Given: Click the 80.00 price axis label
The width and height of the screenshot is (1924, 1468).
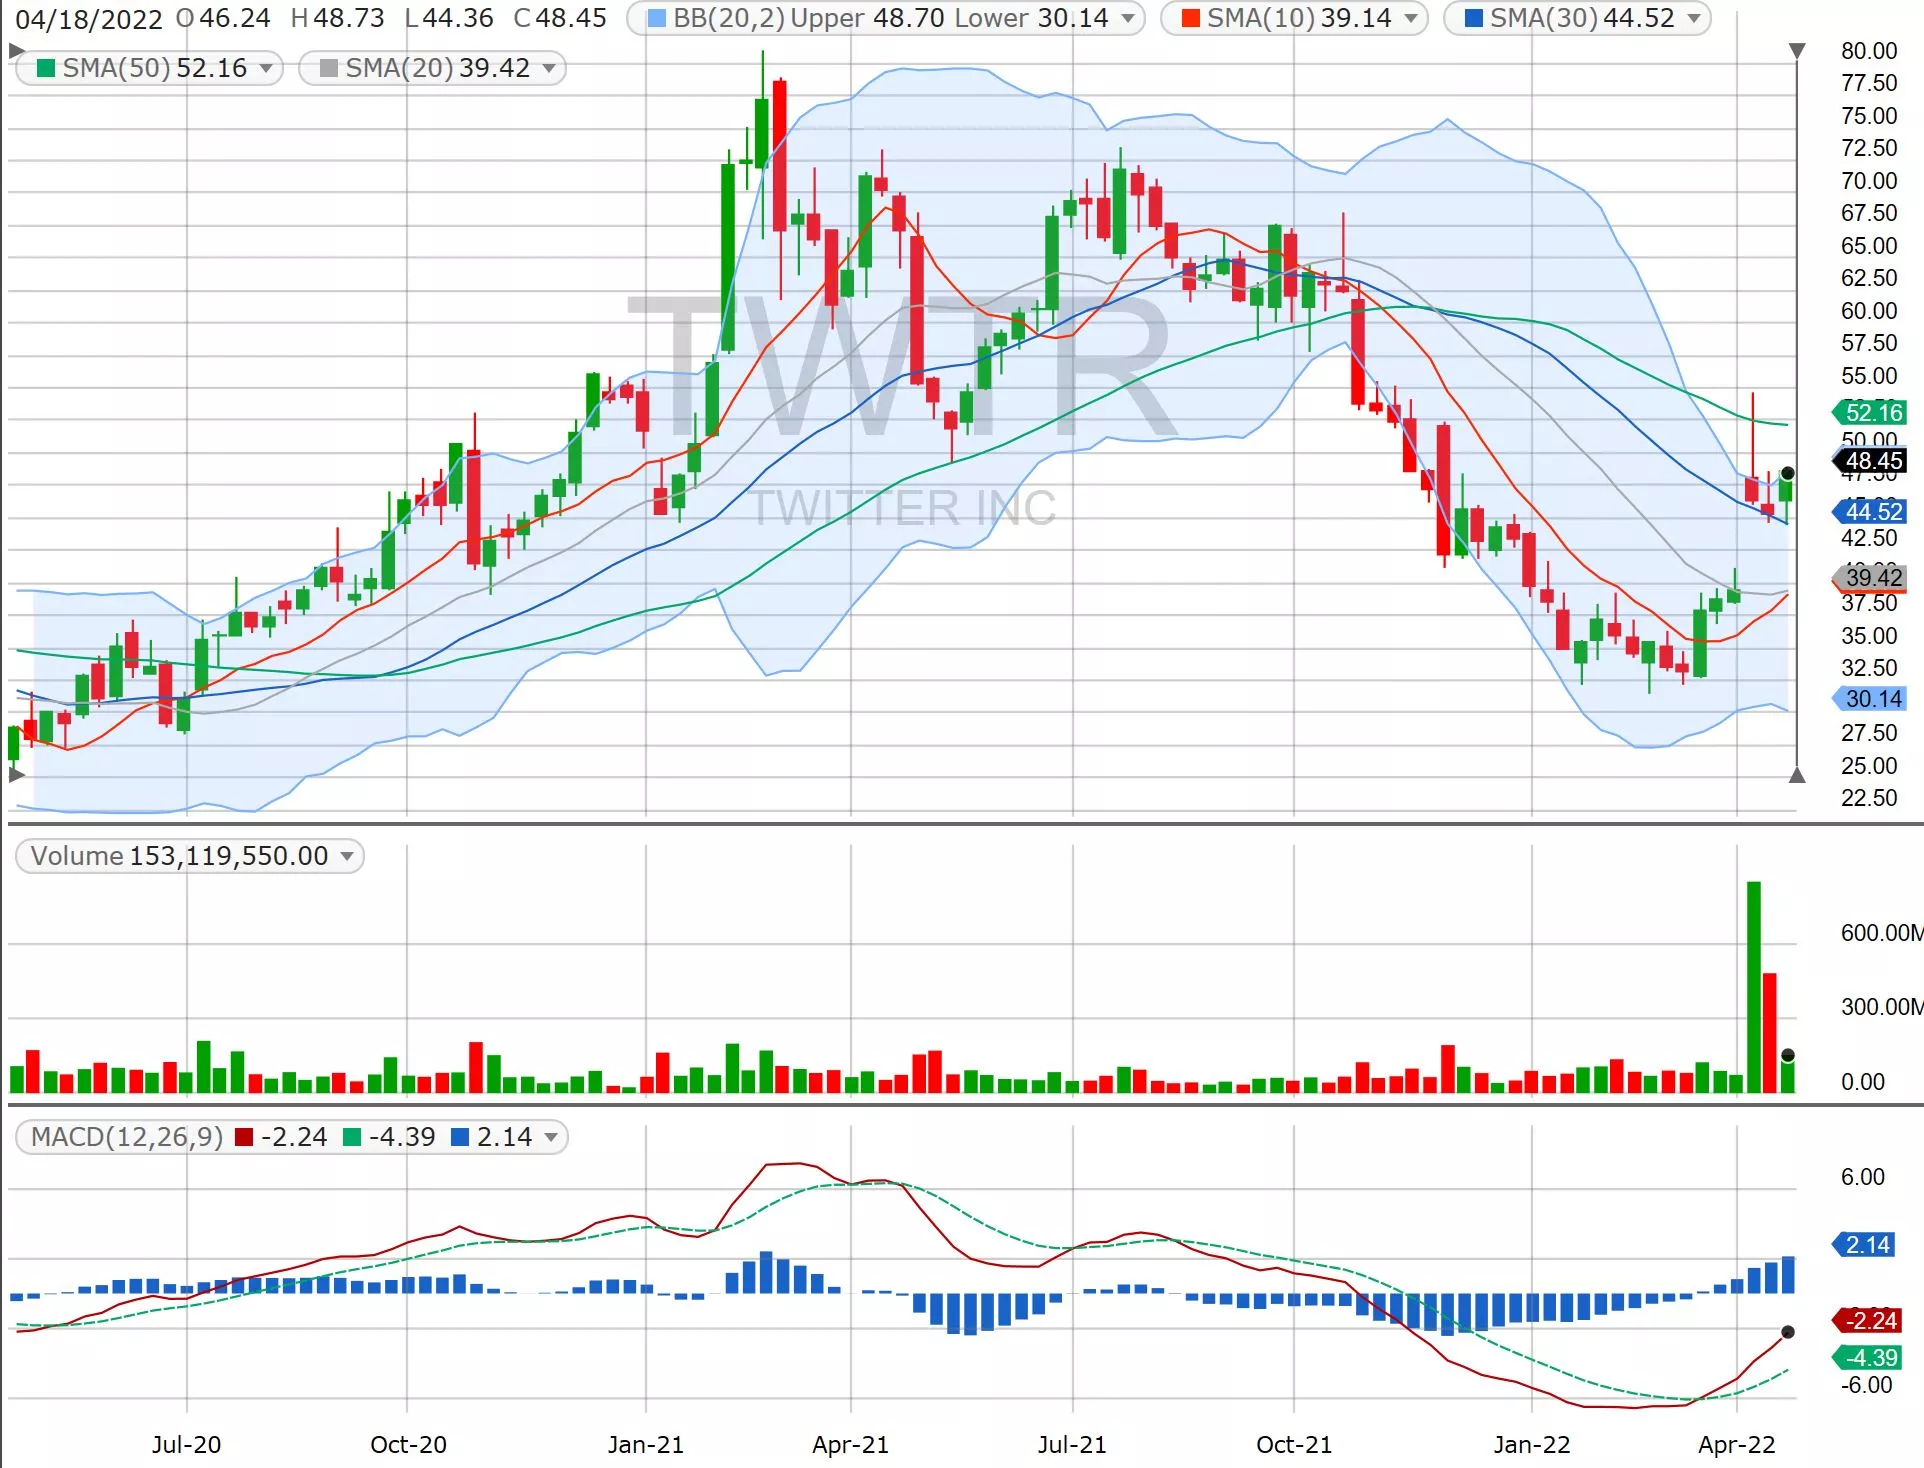Looking at the screenshot, I should click(x=1869, y=51).
